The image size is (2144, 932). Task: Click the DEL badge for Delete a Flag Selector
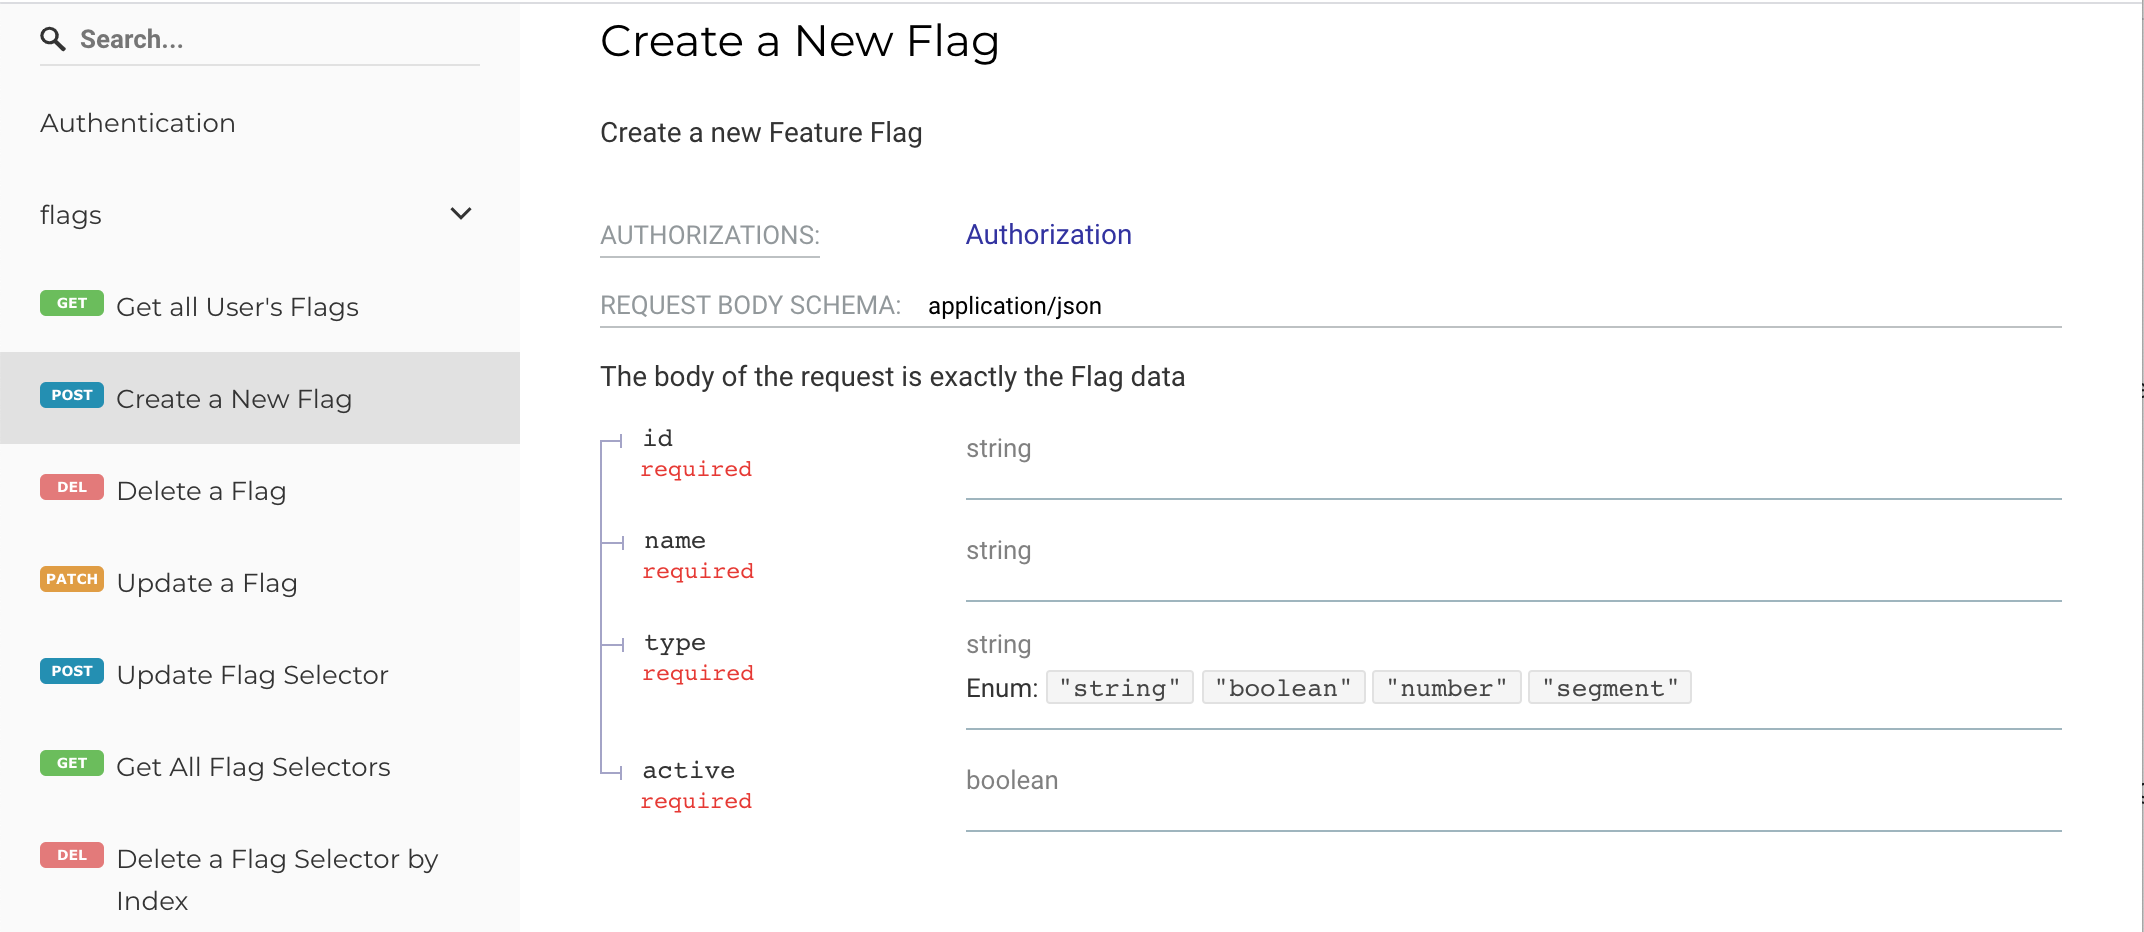click(71, 855)
